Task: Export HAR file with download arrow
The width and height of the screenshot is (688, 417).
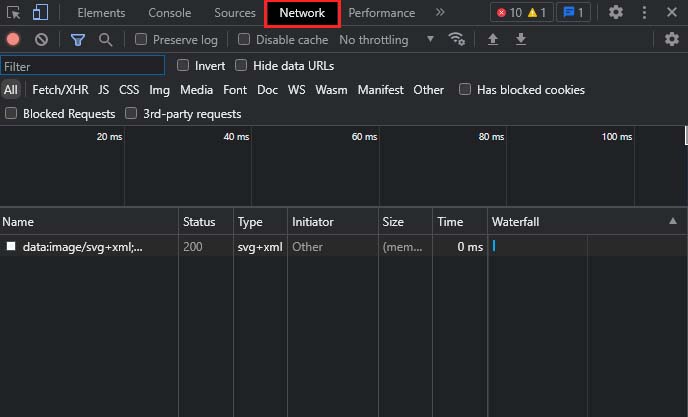Action: coord(520,40)
